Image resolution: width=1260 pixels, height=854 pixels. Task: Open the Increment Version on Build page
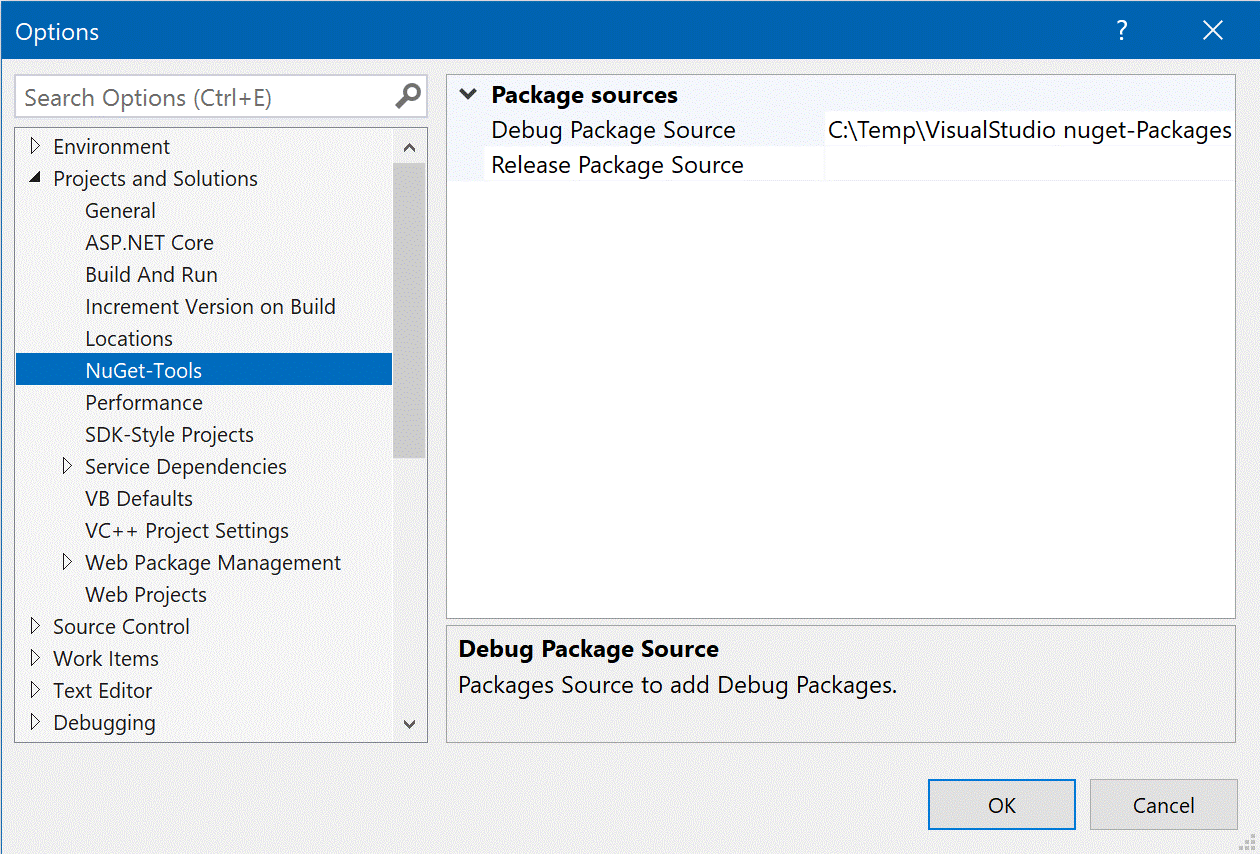point(210,306)
